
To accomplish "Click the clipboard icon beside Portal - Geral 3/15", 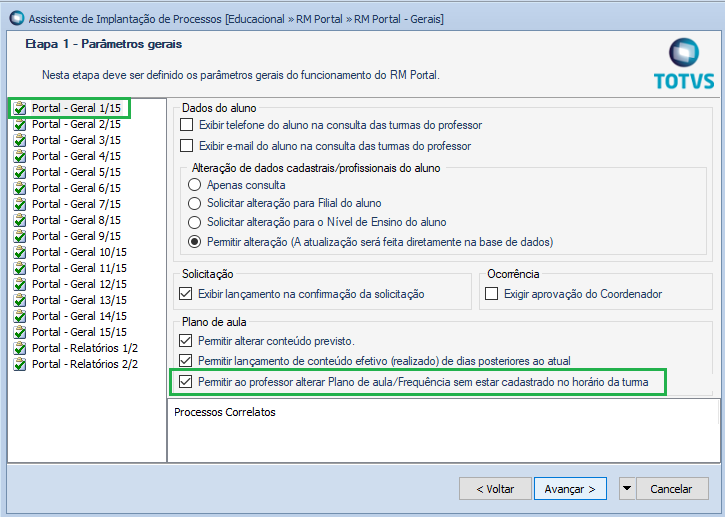I will [20, 140].
